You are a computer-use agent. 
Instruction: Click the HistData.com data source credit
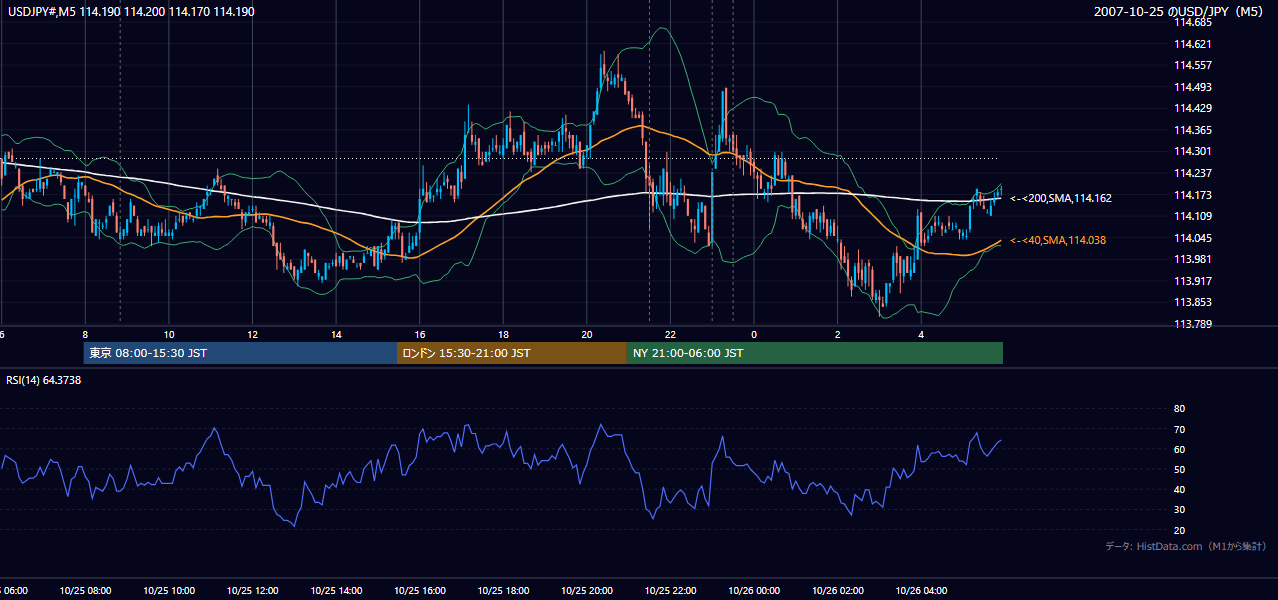click(x=1185, y=546)
